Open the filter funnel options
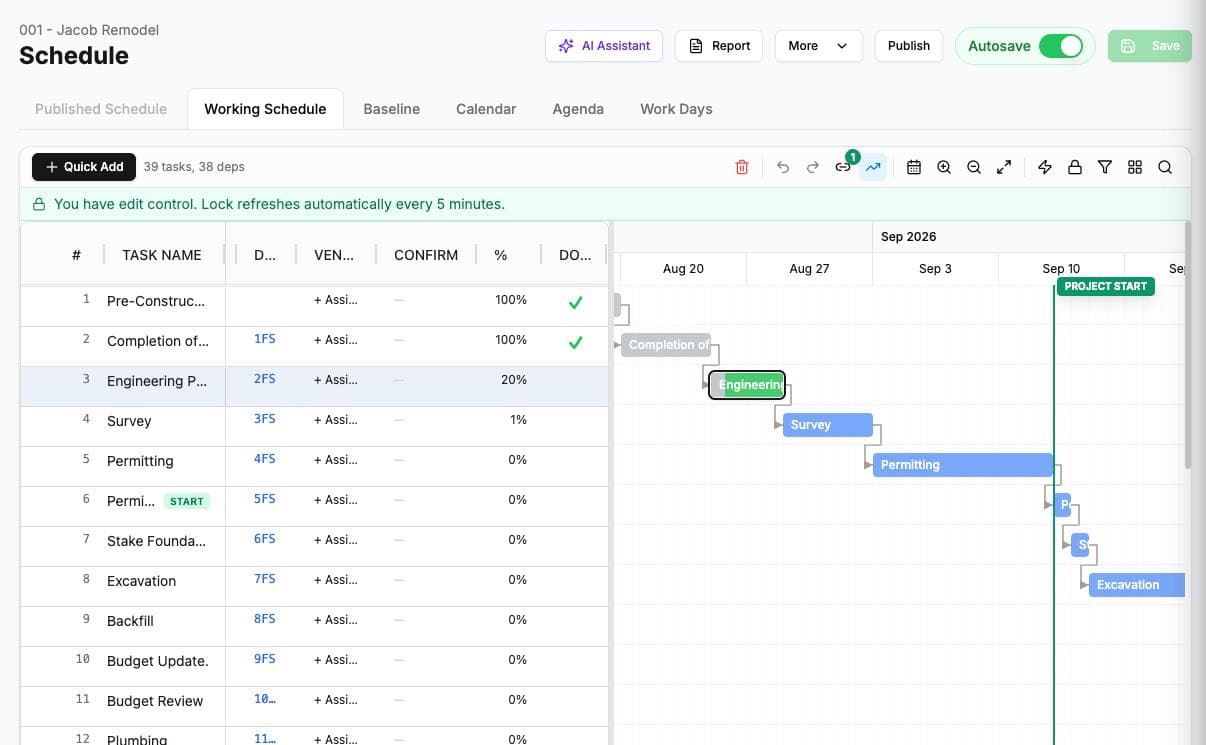This screenshot has height=745, width=1206. (1105, 167)
